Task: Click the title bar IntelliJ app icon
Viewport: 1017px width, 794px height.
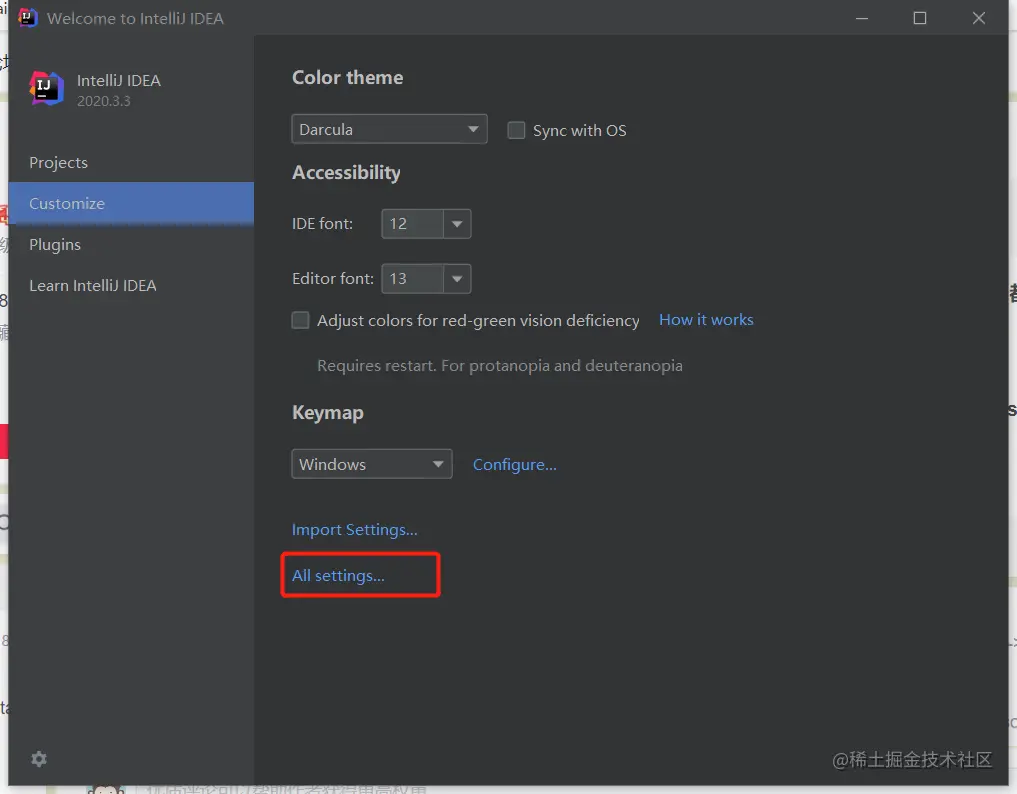Action: click(x=28, y=18)
